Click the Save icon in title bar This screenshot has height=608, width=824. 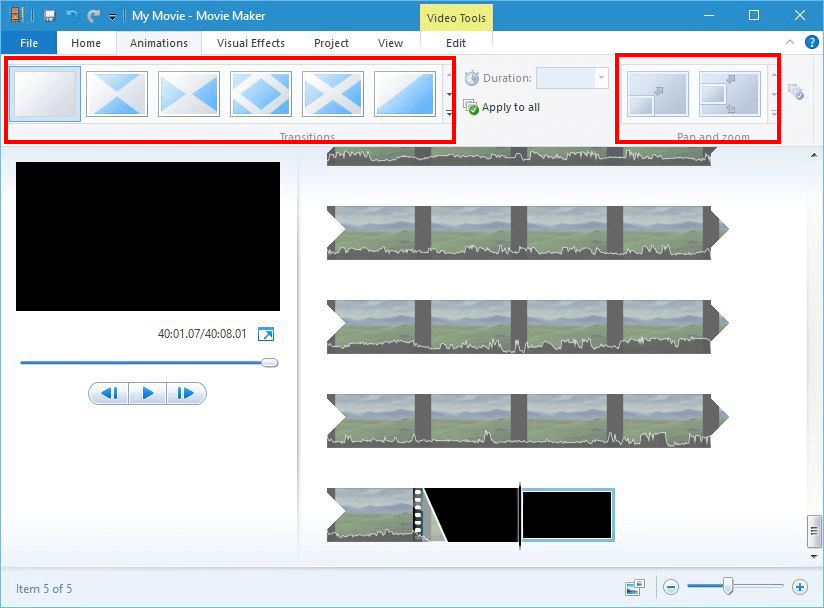tap(49, 16)
